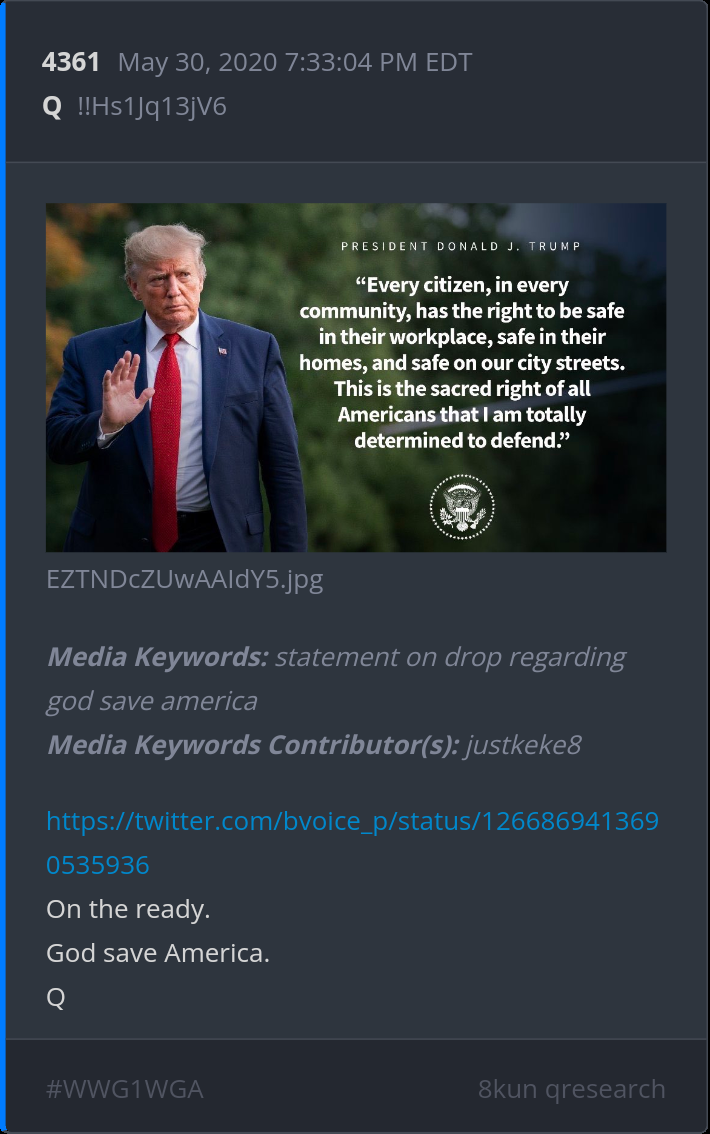This screenshot has height=1134, width=710.
Task: Click contributor name justkeke8
Action: (x=523, y=745)
